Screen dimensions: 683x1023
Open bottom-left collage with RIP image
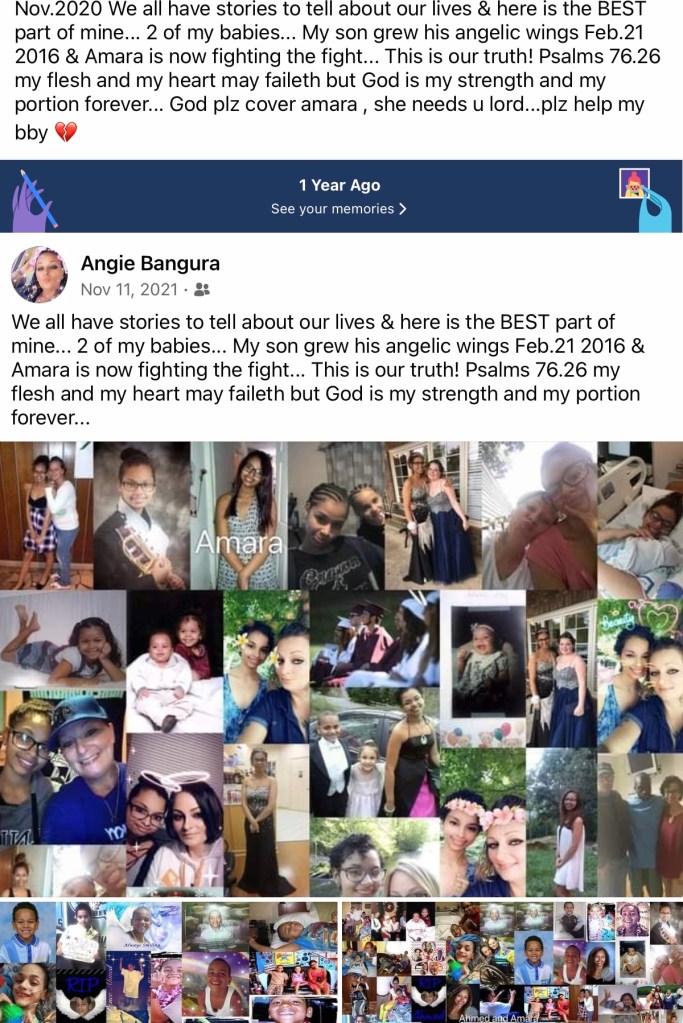(x=169, y=962)
